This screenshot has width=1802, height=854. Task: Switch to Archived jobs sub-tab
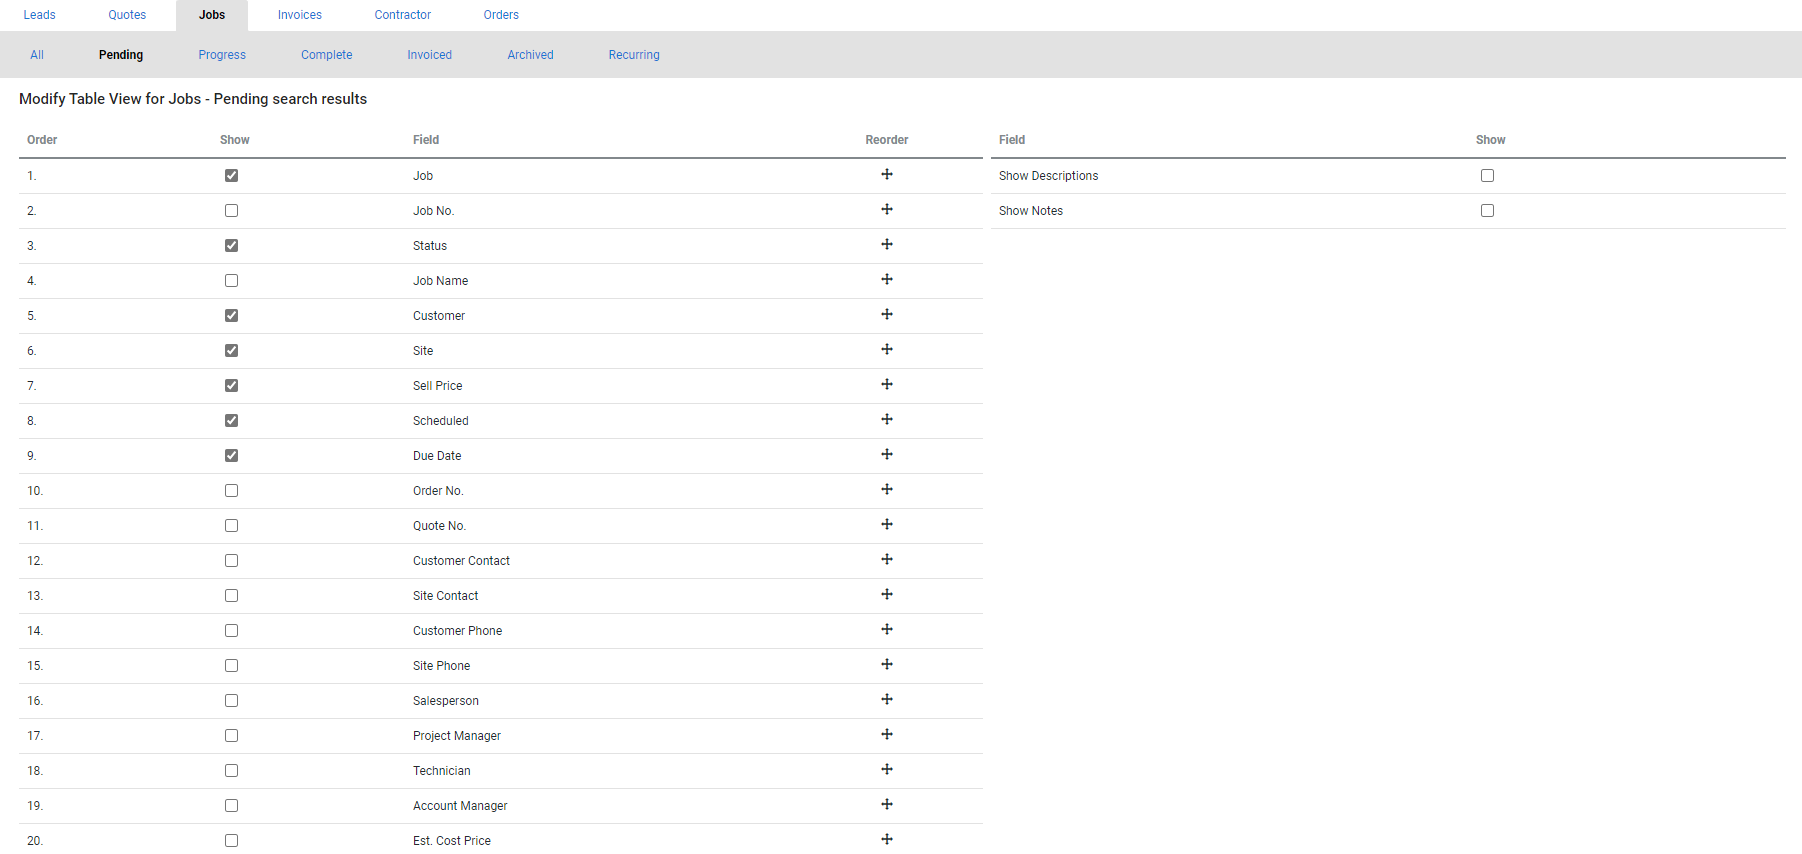point(530,55)
